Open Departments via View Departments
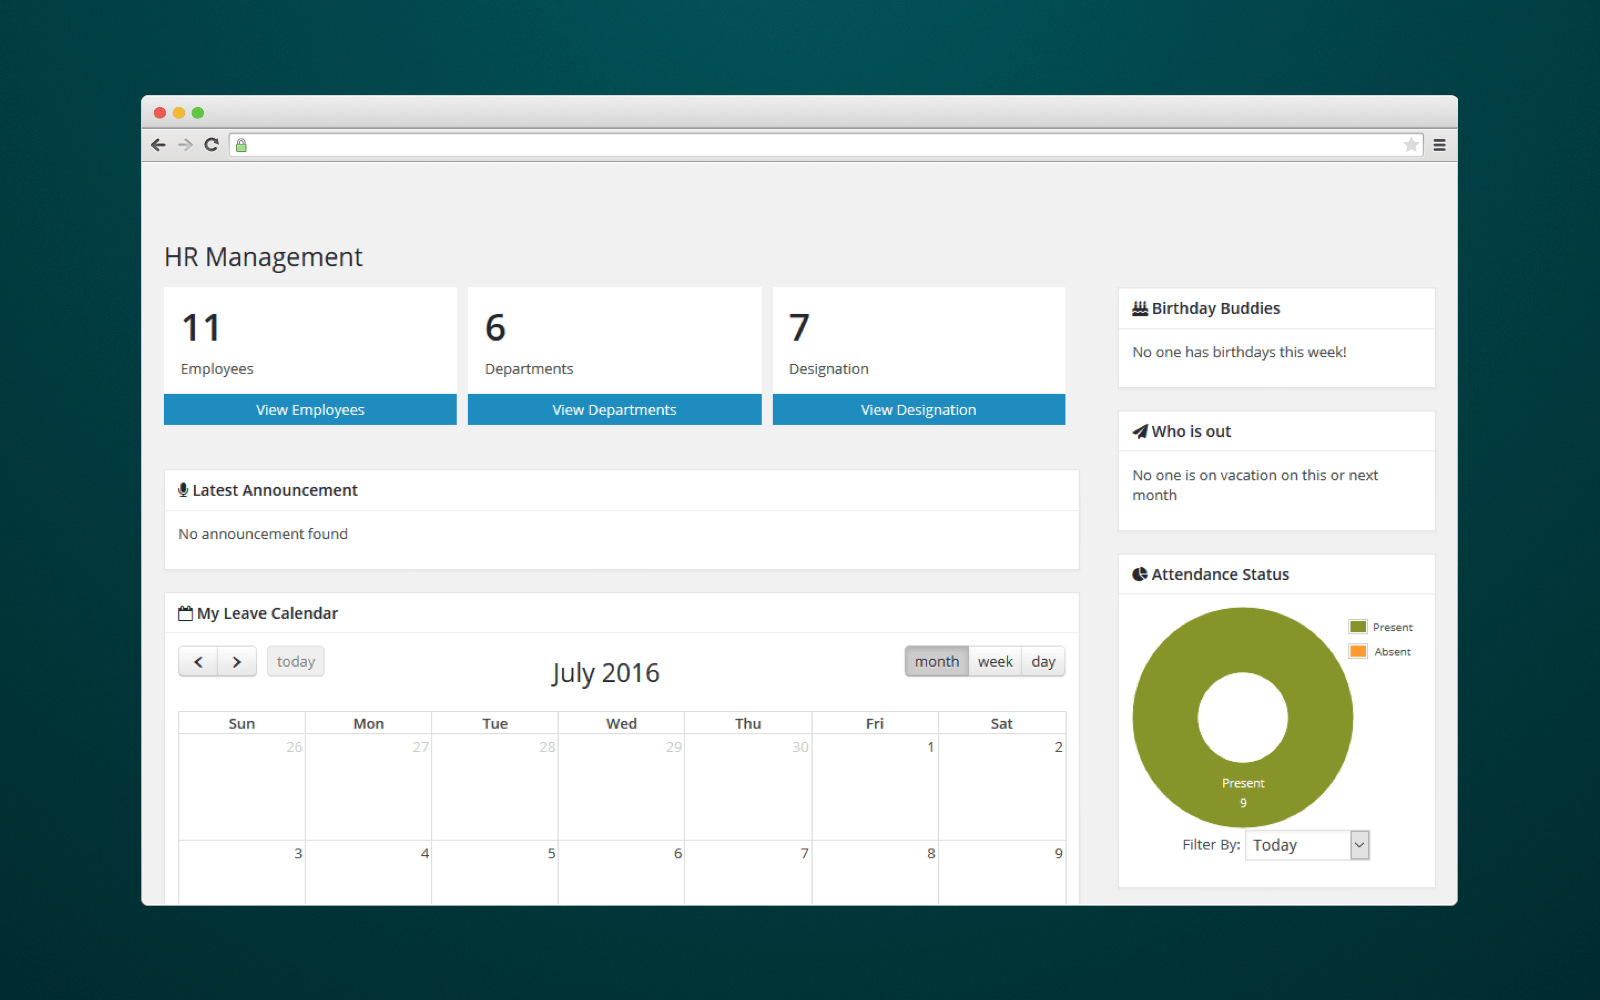The width and height of the screenshot is (1600, 1000). [614, 409]
